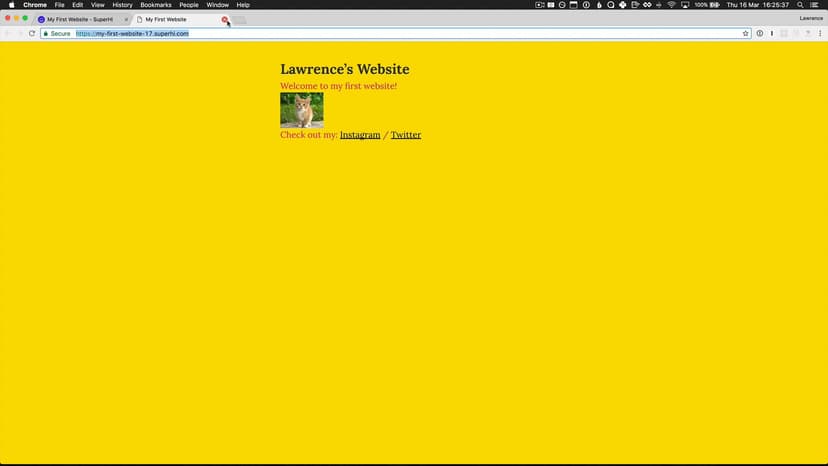Click the page reload button

point(32,33)
